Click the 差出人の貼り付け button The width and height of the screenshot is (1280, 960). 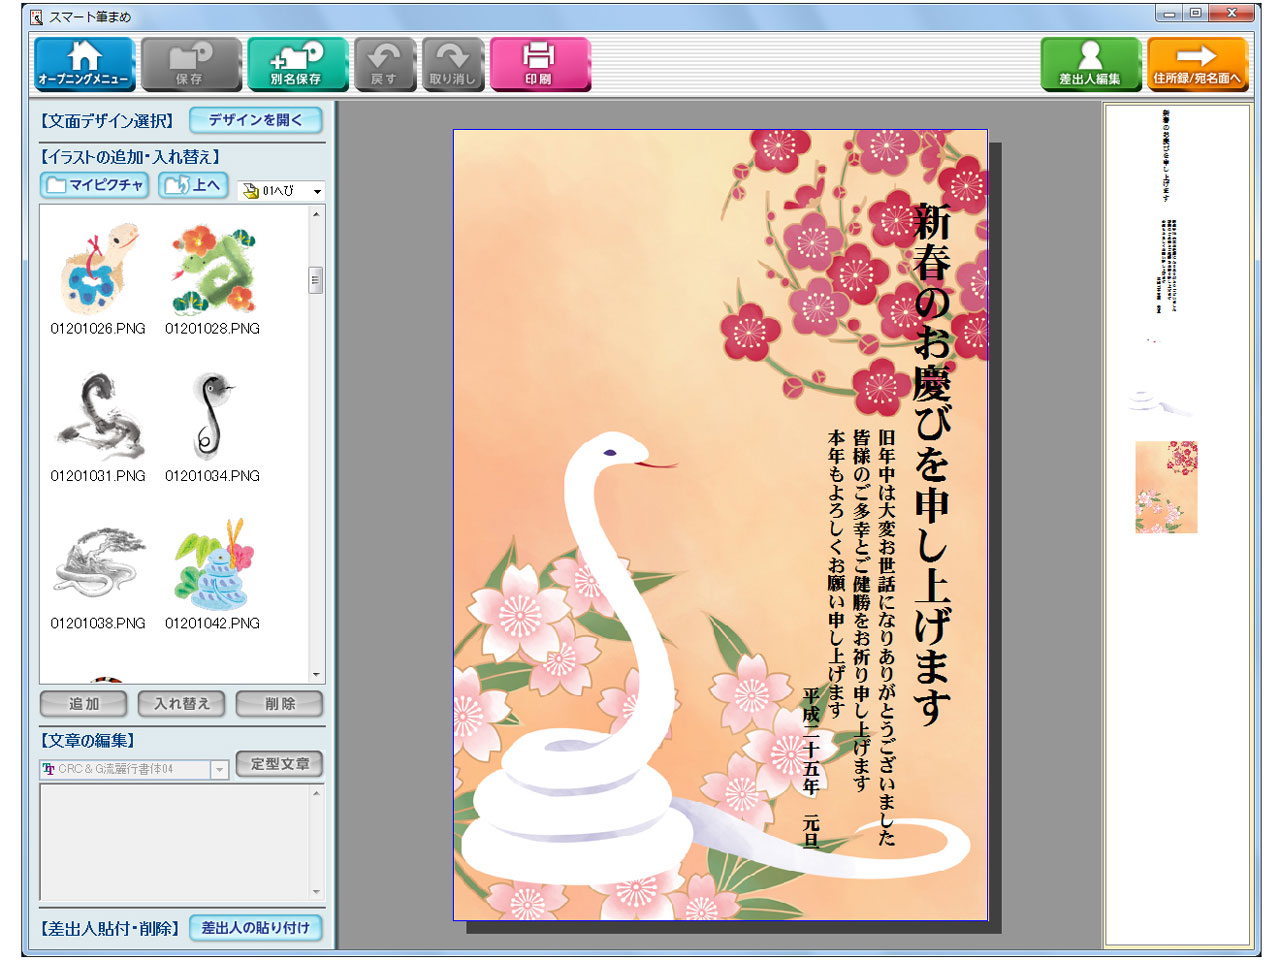pos(256,928)
